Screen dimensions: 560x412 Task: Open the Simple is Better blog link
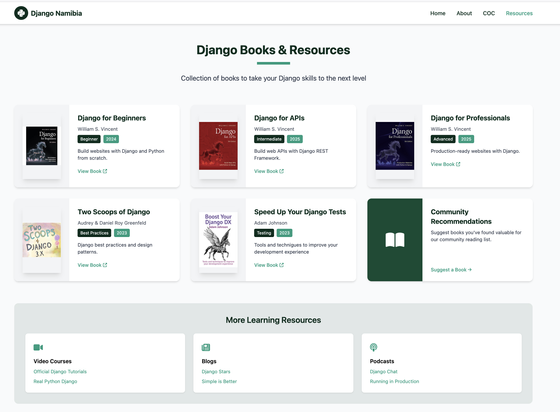[219, 382]
